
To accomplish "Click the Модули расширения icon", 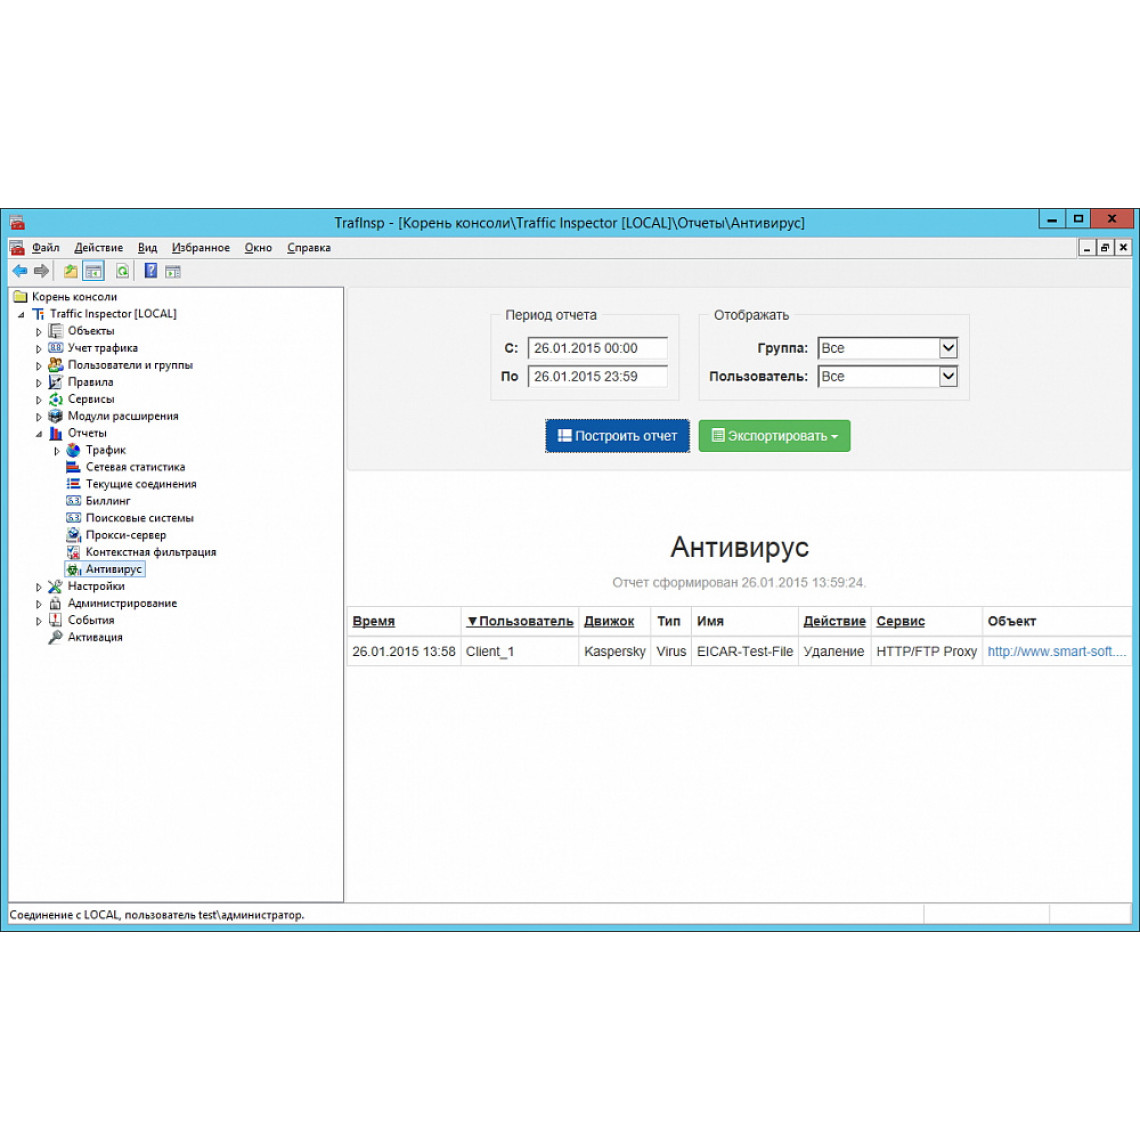I will 56,416.
